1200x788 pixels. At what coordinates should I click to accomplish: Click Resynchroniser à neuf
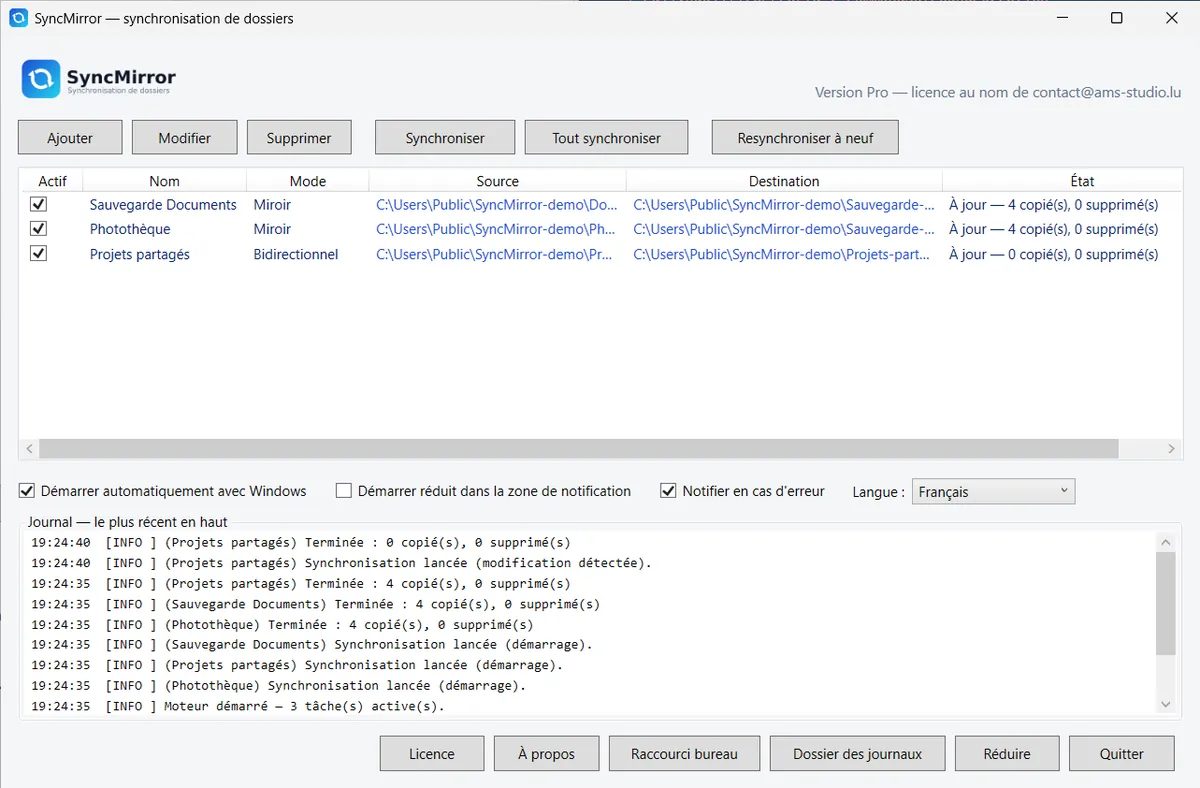(805, 138)
